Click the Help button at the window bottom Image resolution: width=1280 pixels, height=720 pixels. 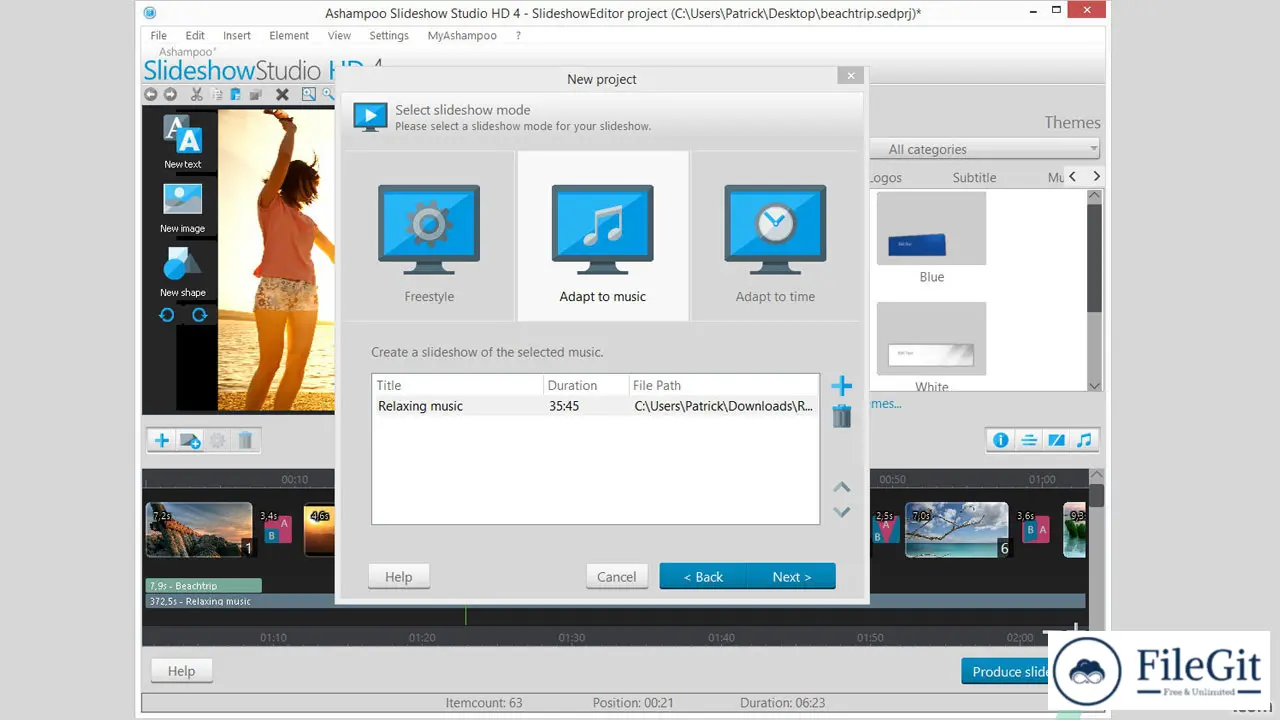pos(181,671)
